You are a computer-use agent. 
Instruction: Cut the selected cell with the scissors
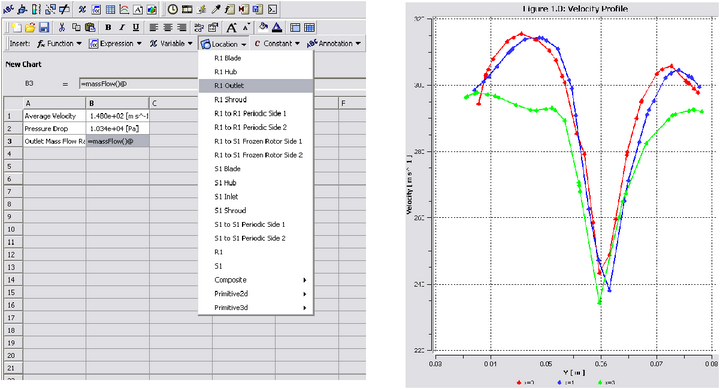tap(62, 28)
